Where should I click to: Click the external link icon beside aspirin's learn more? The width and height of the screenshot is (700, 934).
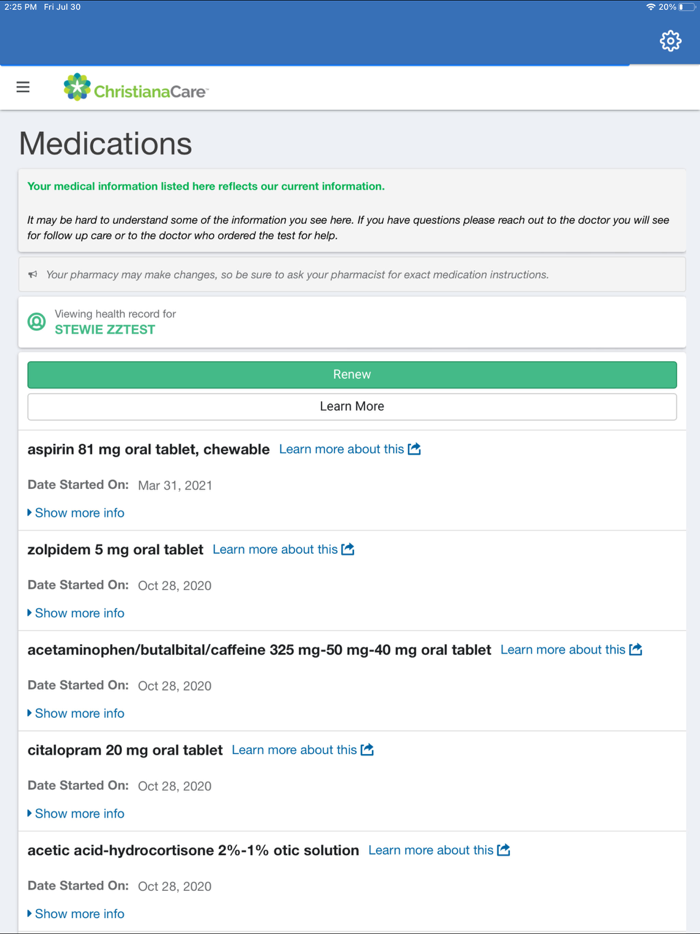pyautogui.click(x=415, y=448)
